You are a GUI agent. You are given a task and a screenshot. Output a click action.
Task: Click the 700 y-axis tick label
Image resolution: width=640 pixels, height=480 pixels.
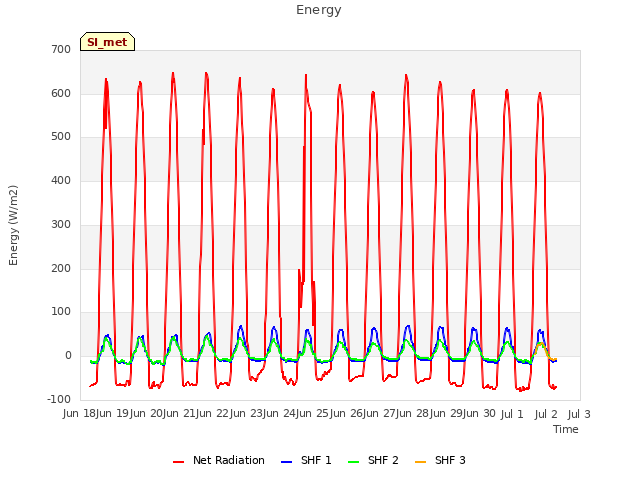coord(61,50)
